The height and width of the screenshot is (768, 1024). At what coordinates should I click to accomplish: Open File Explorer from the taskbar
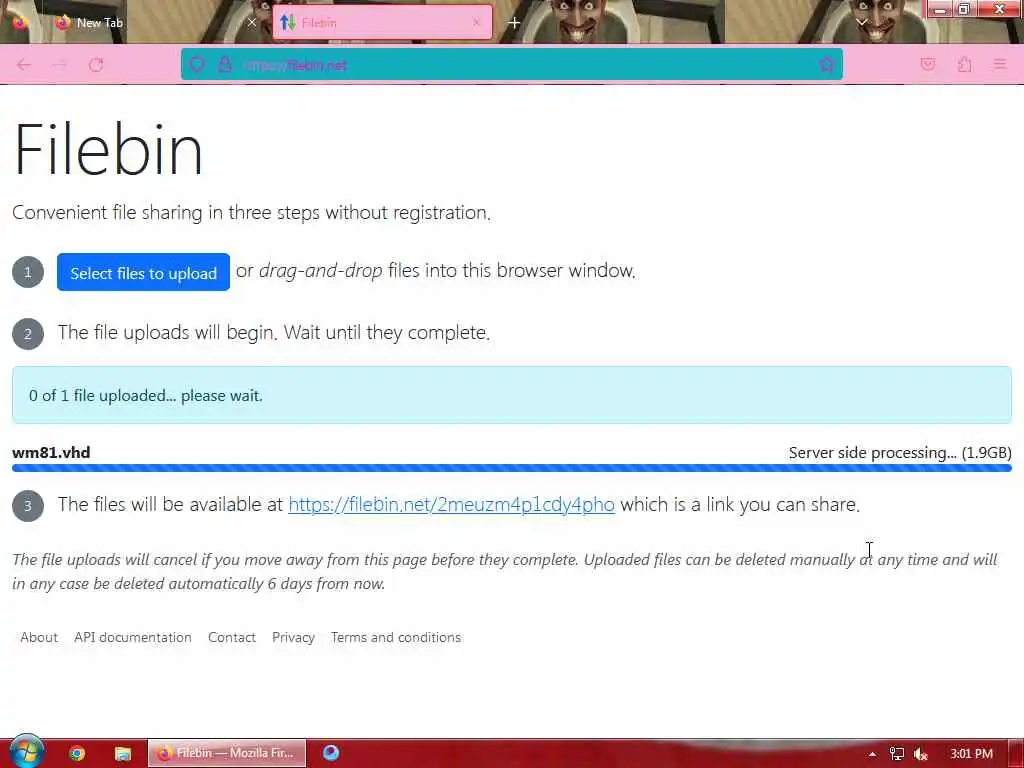coord(123,753)
